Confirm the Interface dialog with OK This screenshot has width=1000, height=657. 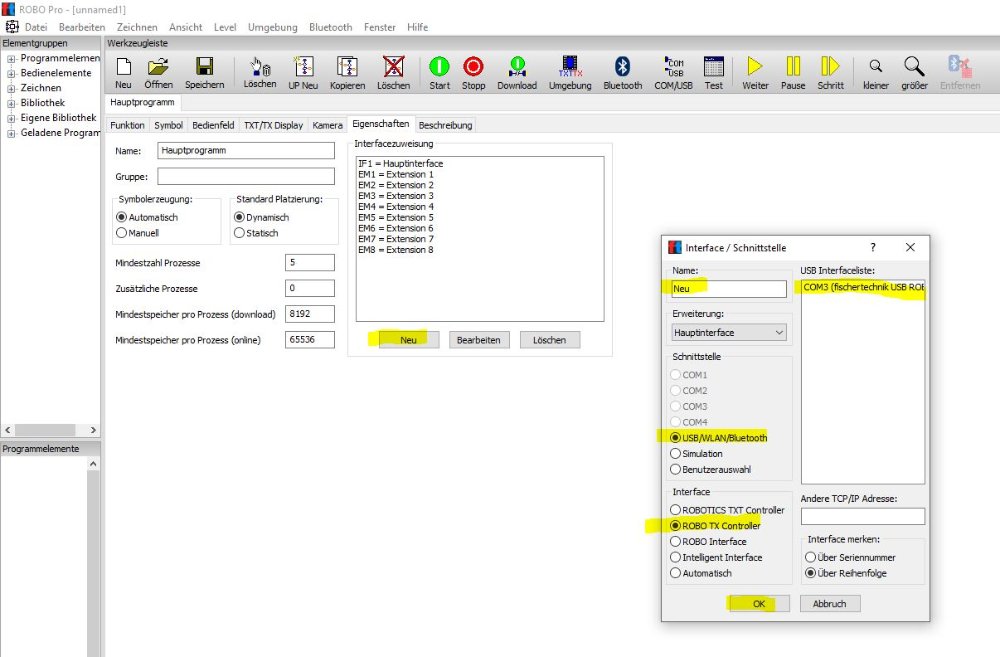(x=759, y=603)
